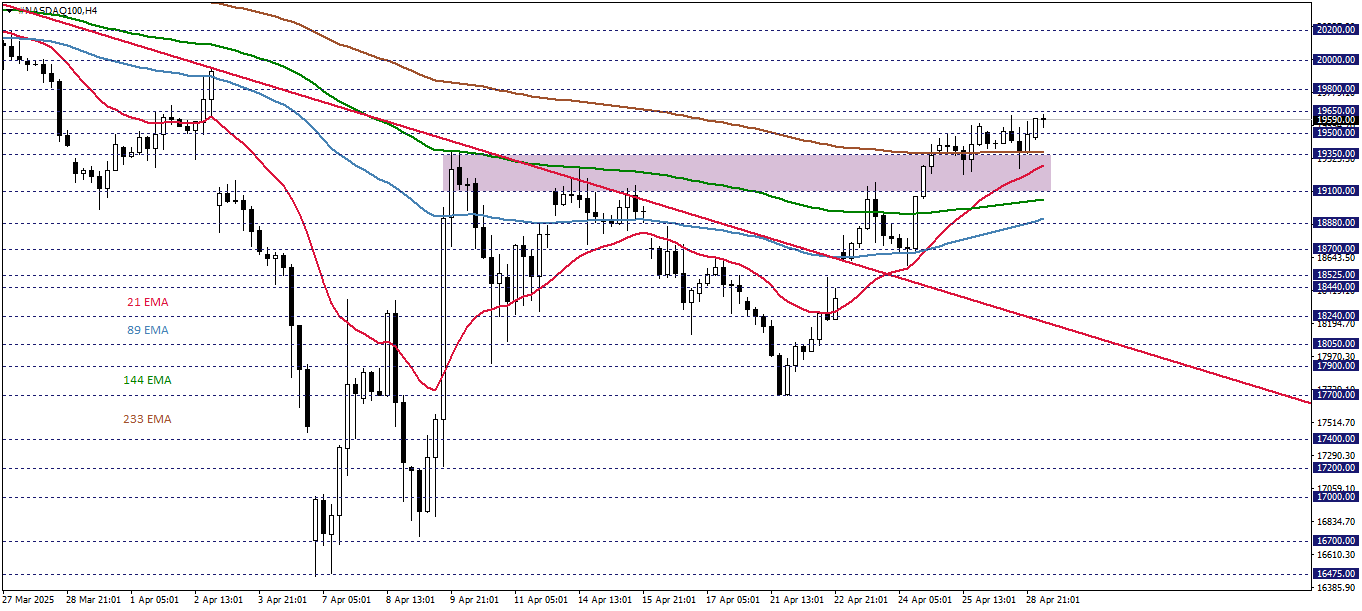Click the 28 Apr 21:01 time label
This screenshot has width=1362, height=611.
[x=1054, y=600]
